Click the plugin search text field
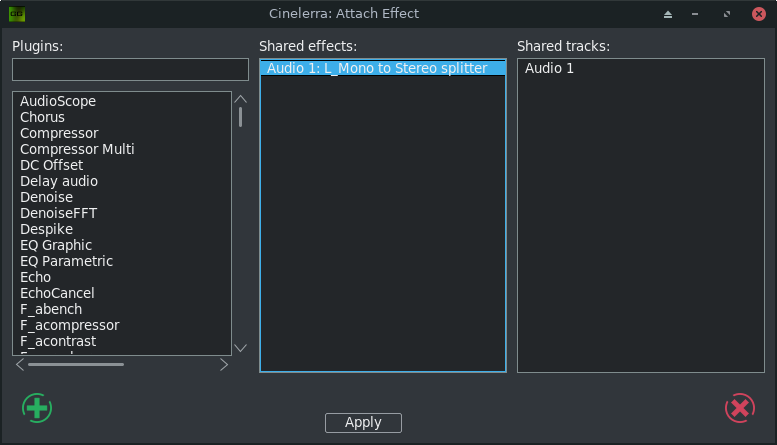The image size is (777, 445). point(130,69)
